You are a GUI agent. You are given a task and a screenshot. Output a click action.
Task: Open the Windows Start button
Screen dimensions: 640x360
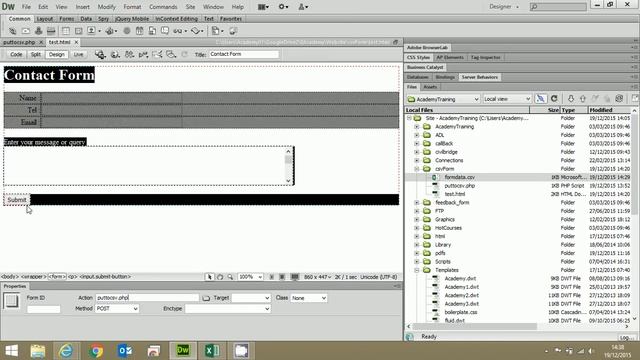[x=11, y=351]
